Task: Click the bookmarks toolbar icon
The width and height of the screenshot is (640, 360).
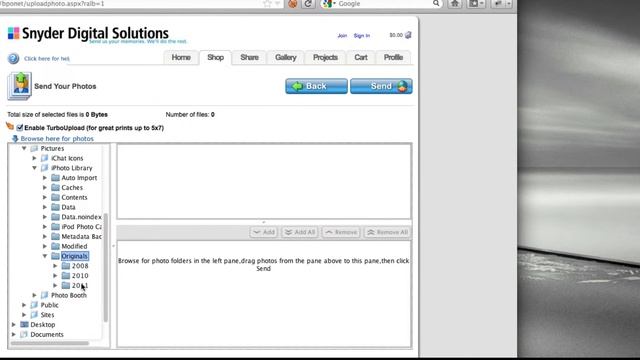Action: click(x=476, y=4)
